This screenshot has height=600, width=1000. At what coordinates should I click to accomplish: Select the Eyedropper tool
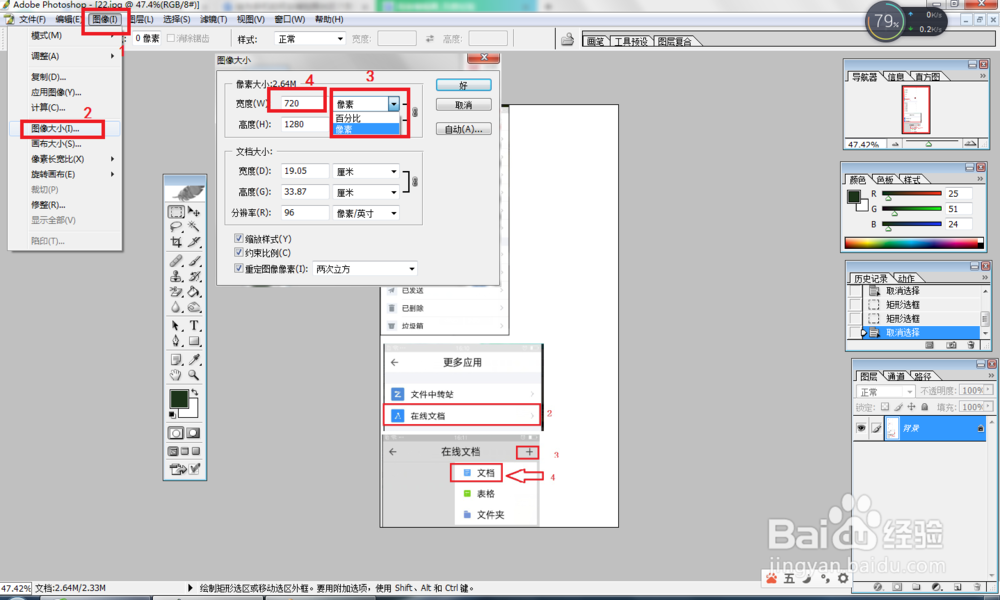pyautogui.click(x=195, y=360)
